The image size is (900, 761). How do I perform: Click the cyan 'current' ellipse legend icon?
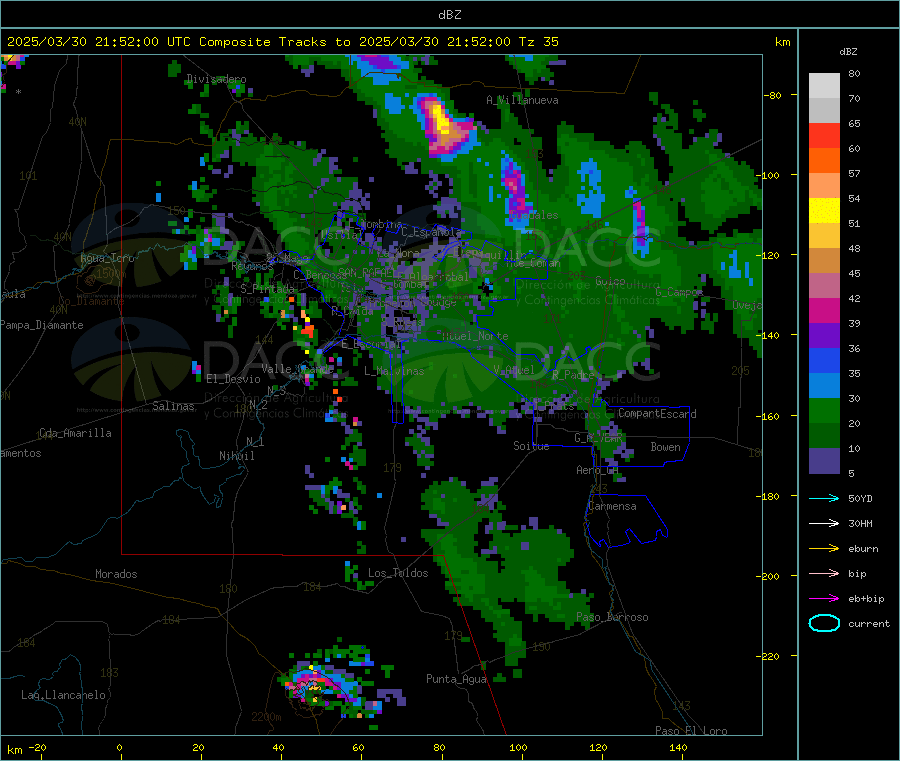824,623
